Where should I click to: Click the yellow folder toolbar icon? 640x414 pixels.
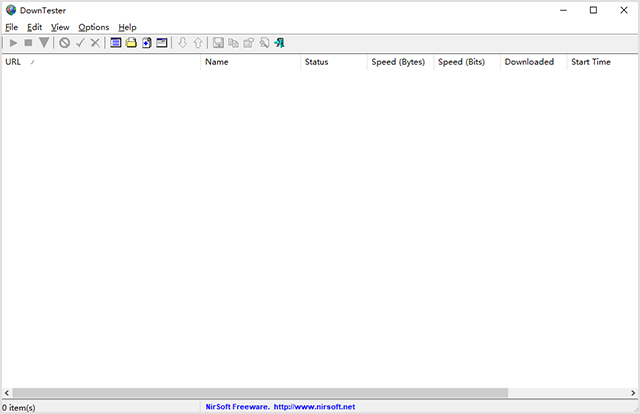point(130,43)
